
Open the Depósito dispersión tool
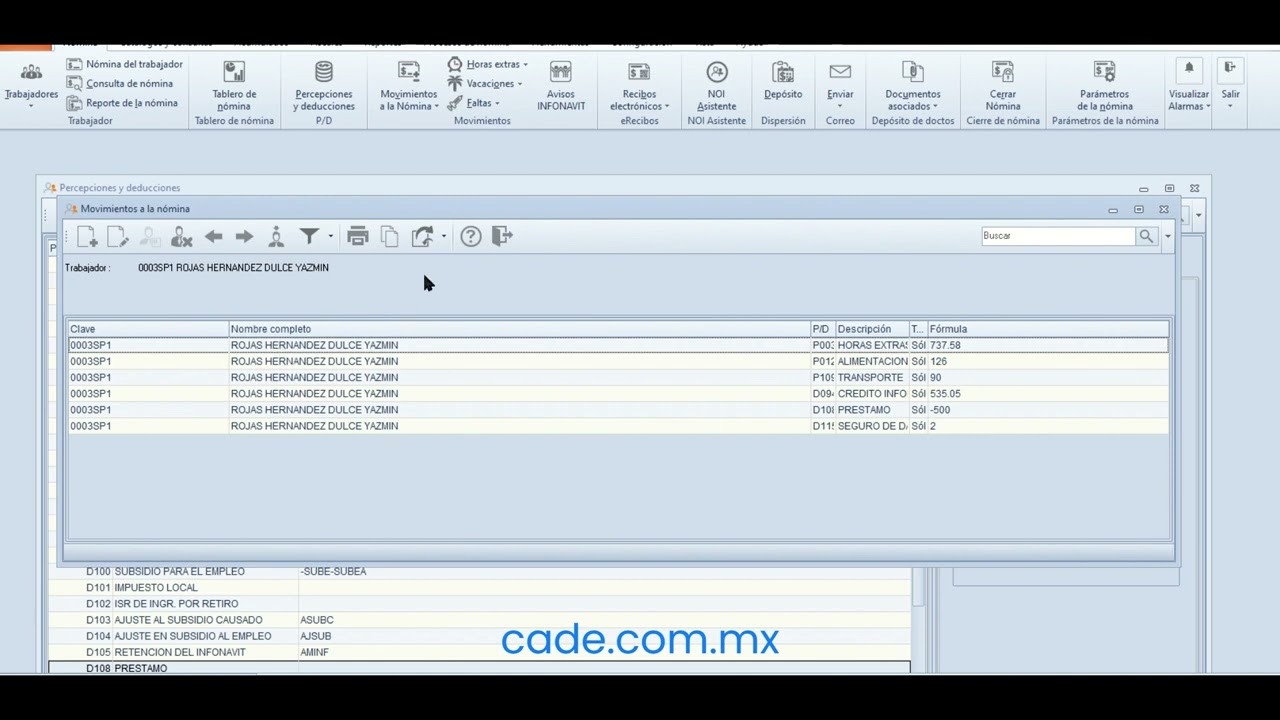coord(783,80)
